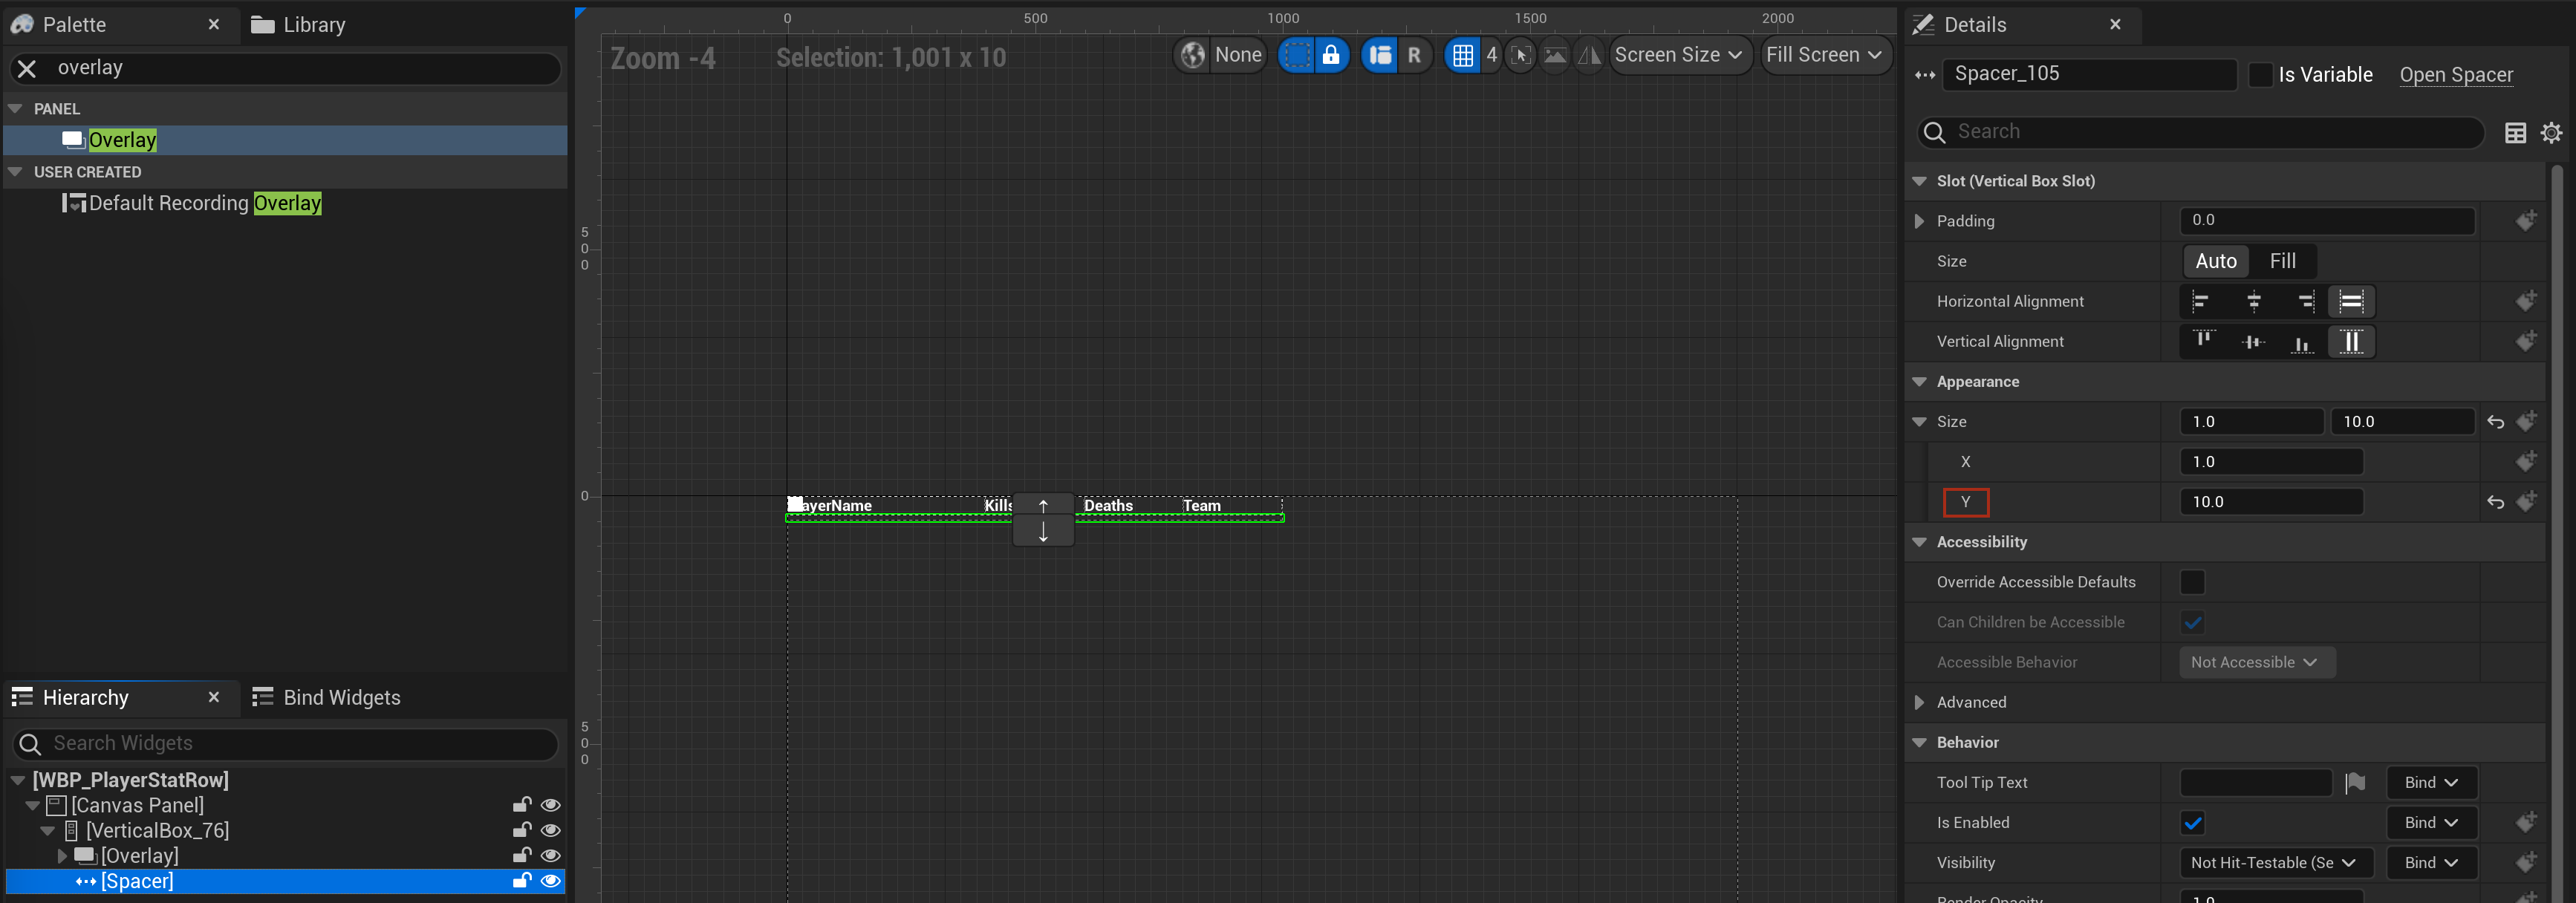Screen dimensions: 2576x903
Task: Toggle lock icon on Canvas Panel row
Action: tap(521, 805)
